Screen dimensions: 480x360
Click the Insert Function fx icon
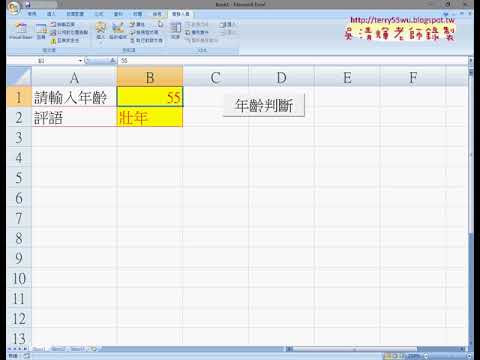click(113, 61)
